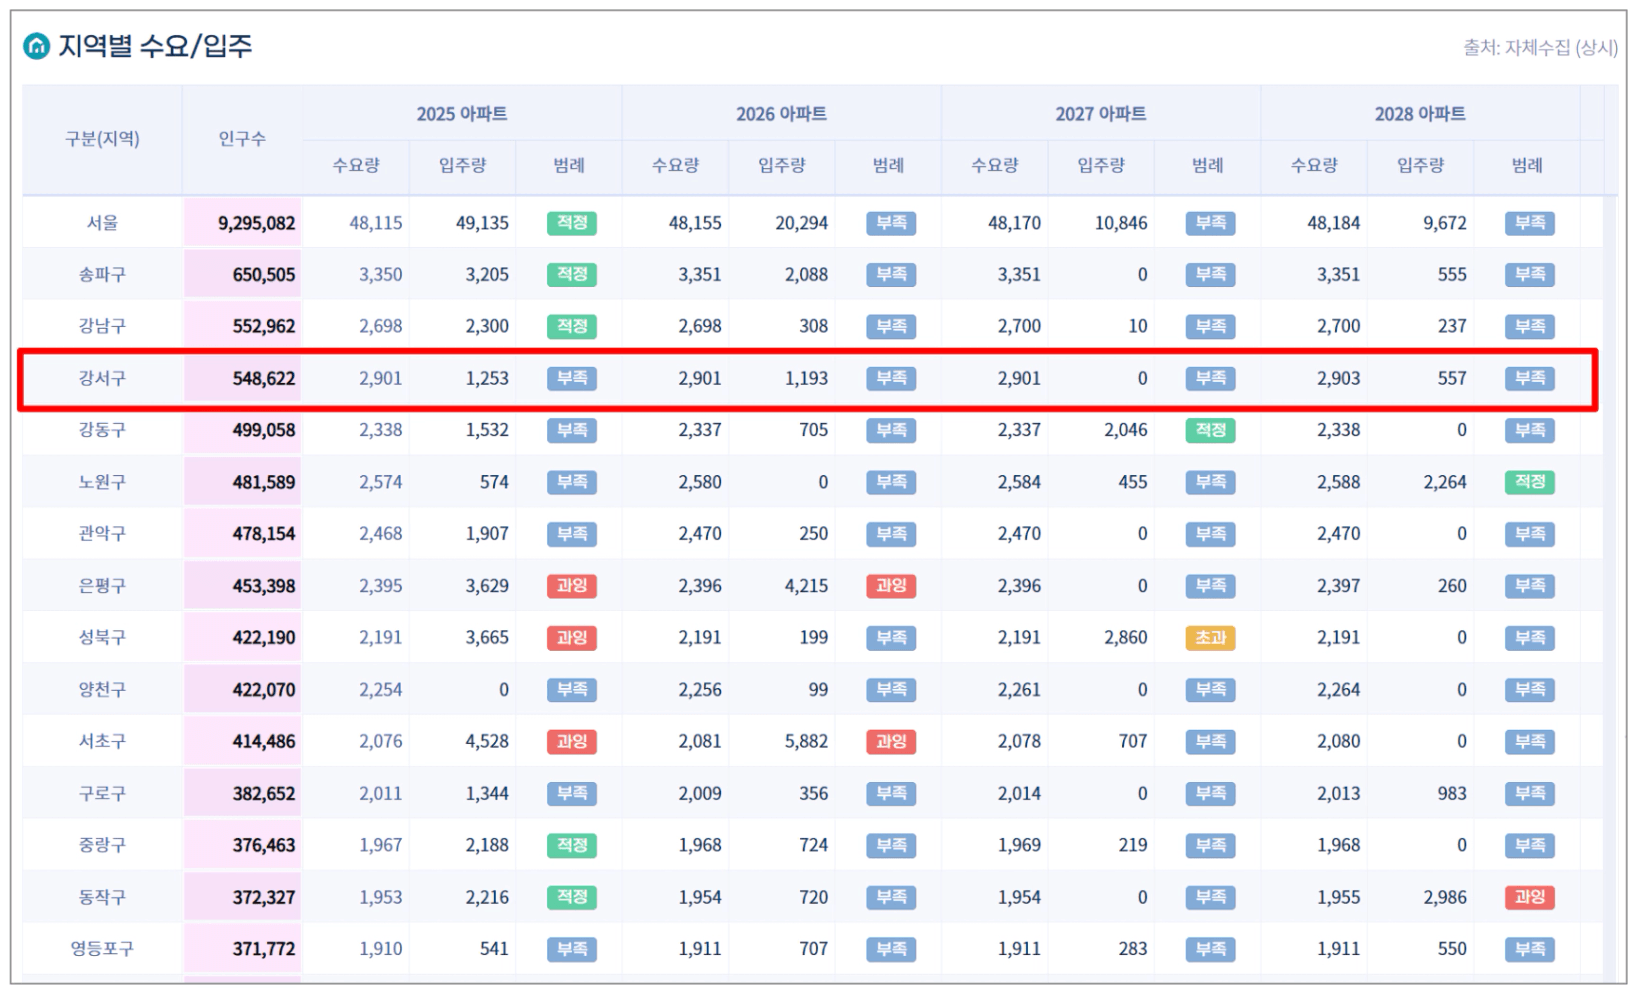The image size is (1637, 993).
Task: Select the 동작구 region name
Action: (102, 897)
